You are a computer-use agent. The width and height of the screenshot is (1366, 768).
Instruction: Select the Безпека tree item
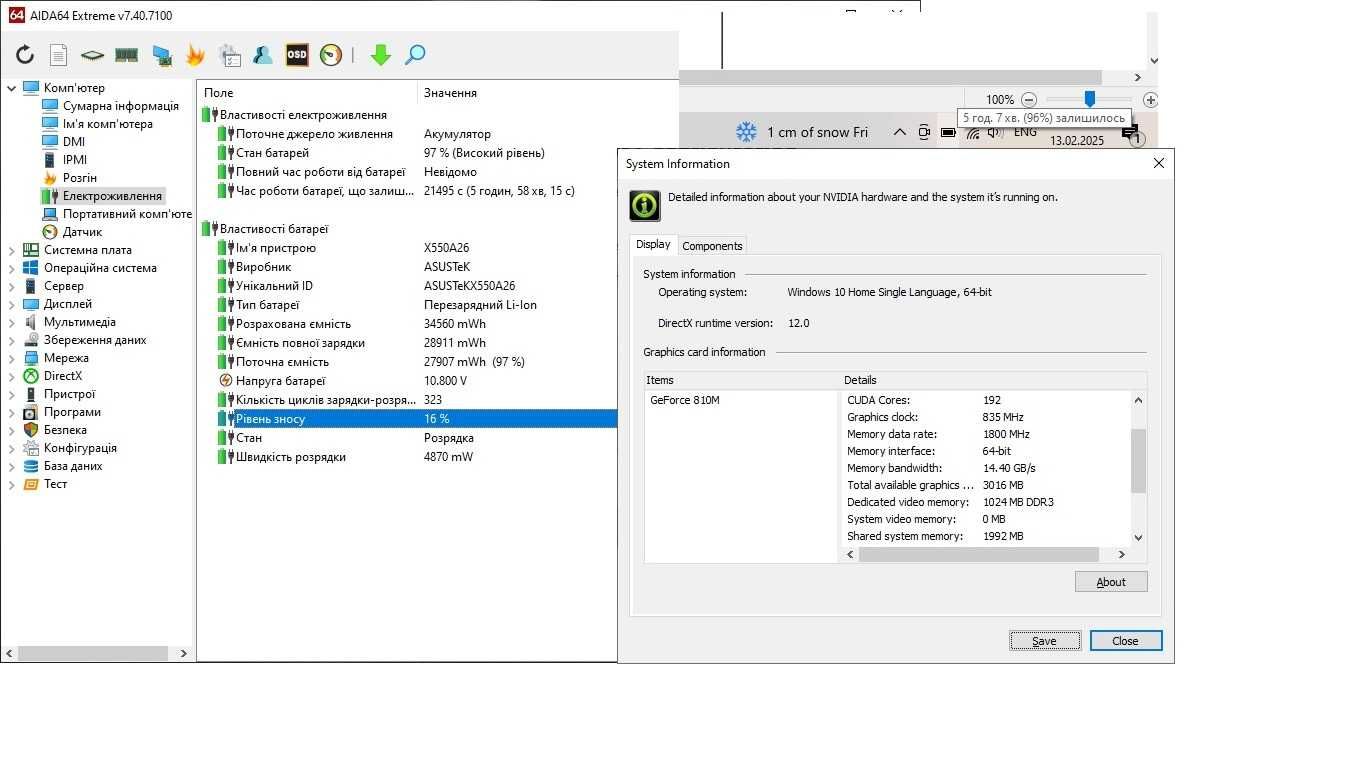point(65,430)
